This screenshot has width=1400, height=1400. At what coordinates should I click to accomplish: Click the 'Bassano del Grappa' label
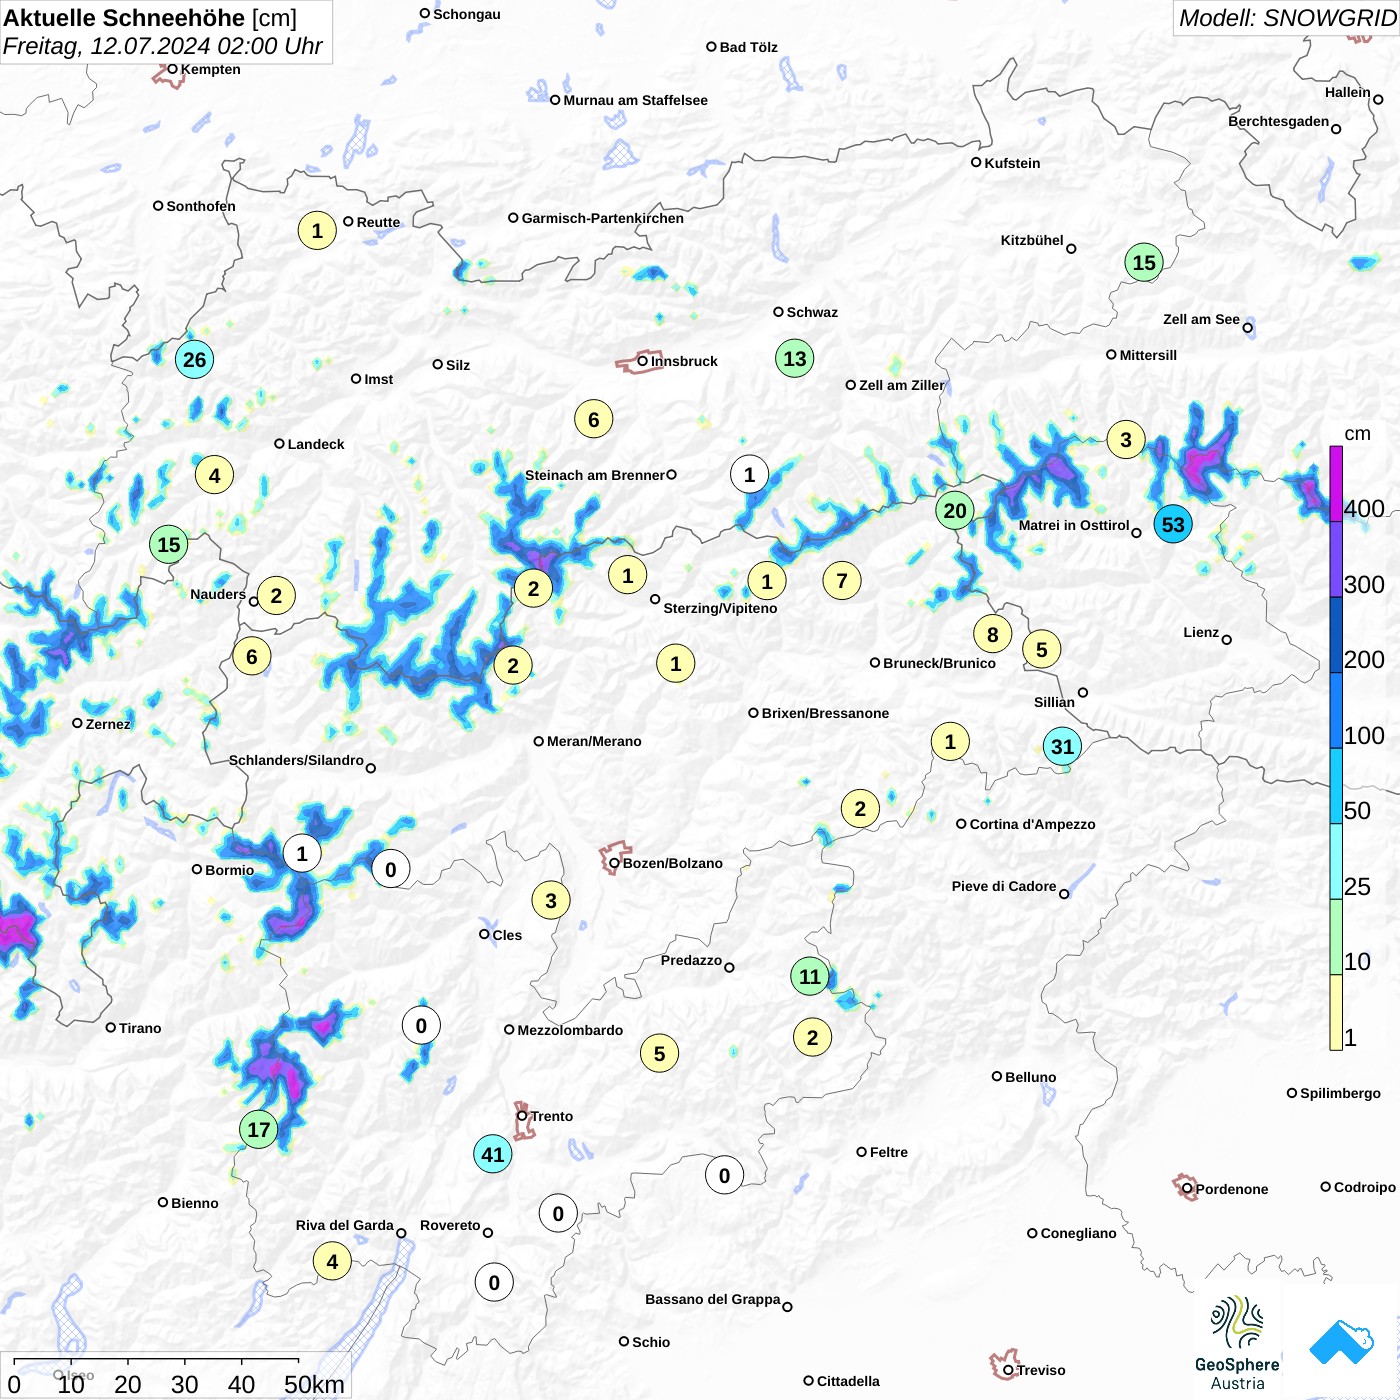click(x=713, y=1299)
